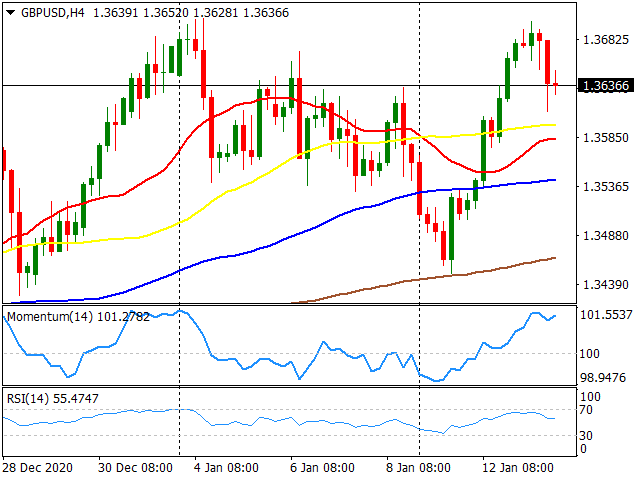Click the 28 Dec 2020 date label
The height and width of the screenshot is (480, 640).
38,467
